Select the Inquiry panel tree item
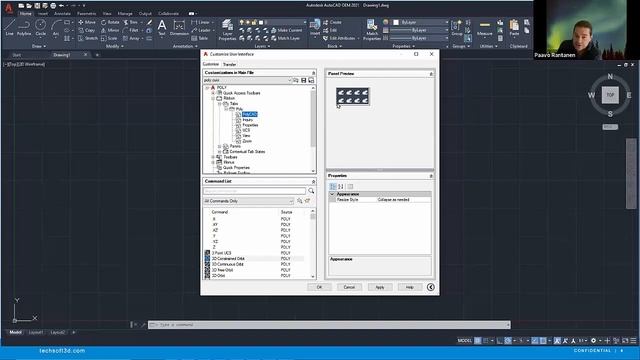The image size is (640, 360). click(248, 120)
